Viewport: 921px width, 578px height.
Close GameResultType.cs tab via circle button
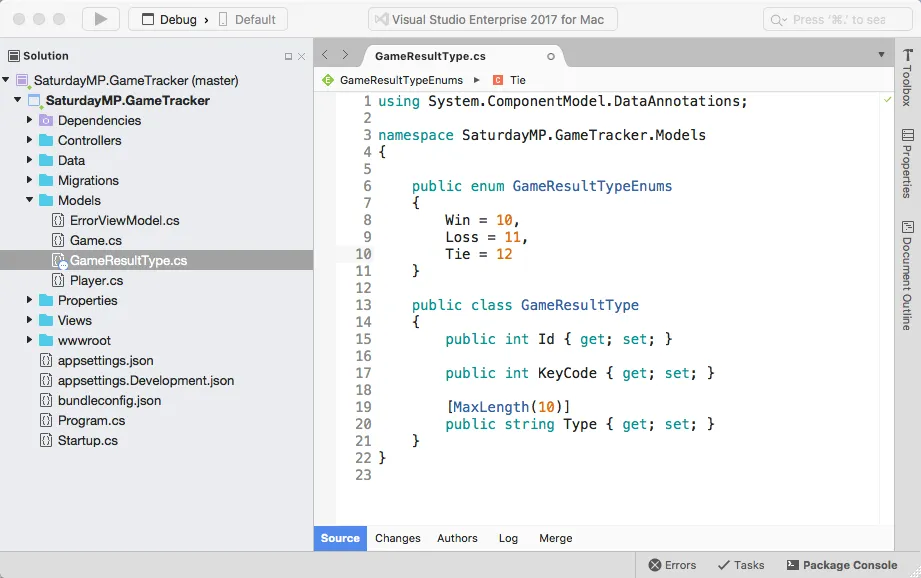click(x=550, y=56)
